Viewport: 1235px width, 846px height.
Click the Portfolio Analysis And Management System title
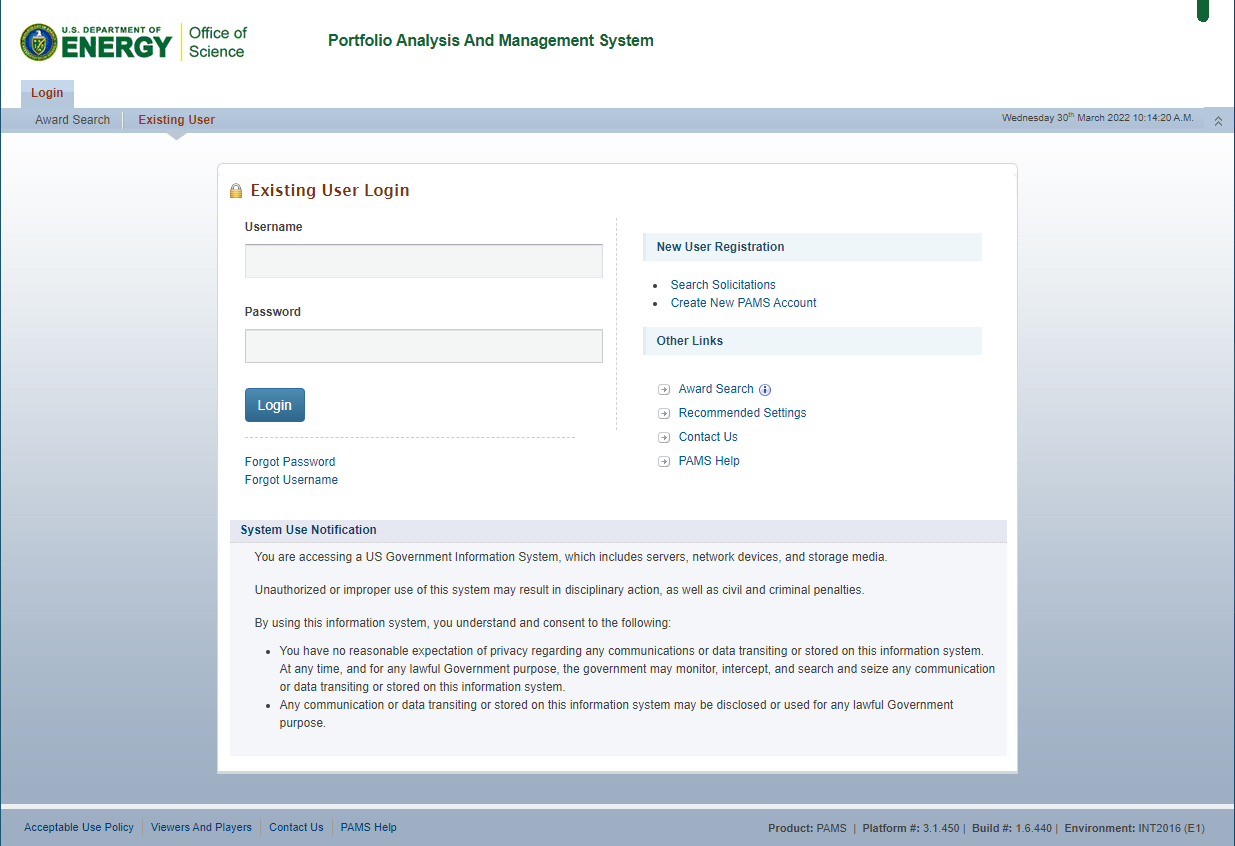click(491, 41)
